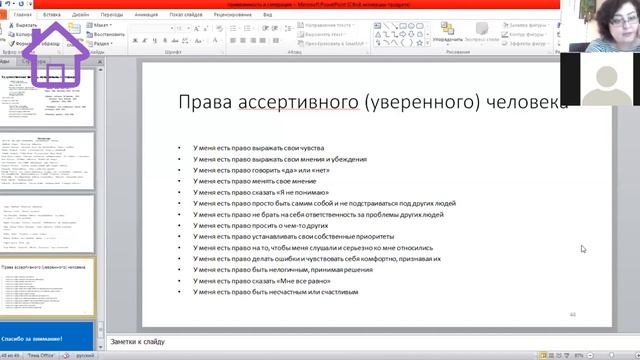Click русский language in status bar

tap(85, 356)
